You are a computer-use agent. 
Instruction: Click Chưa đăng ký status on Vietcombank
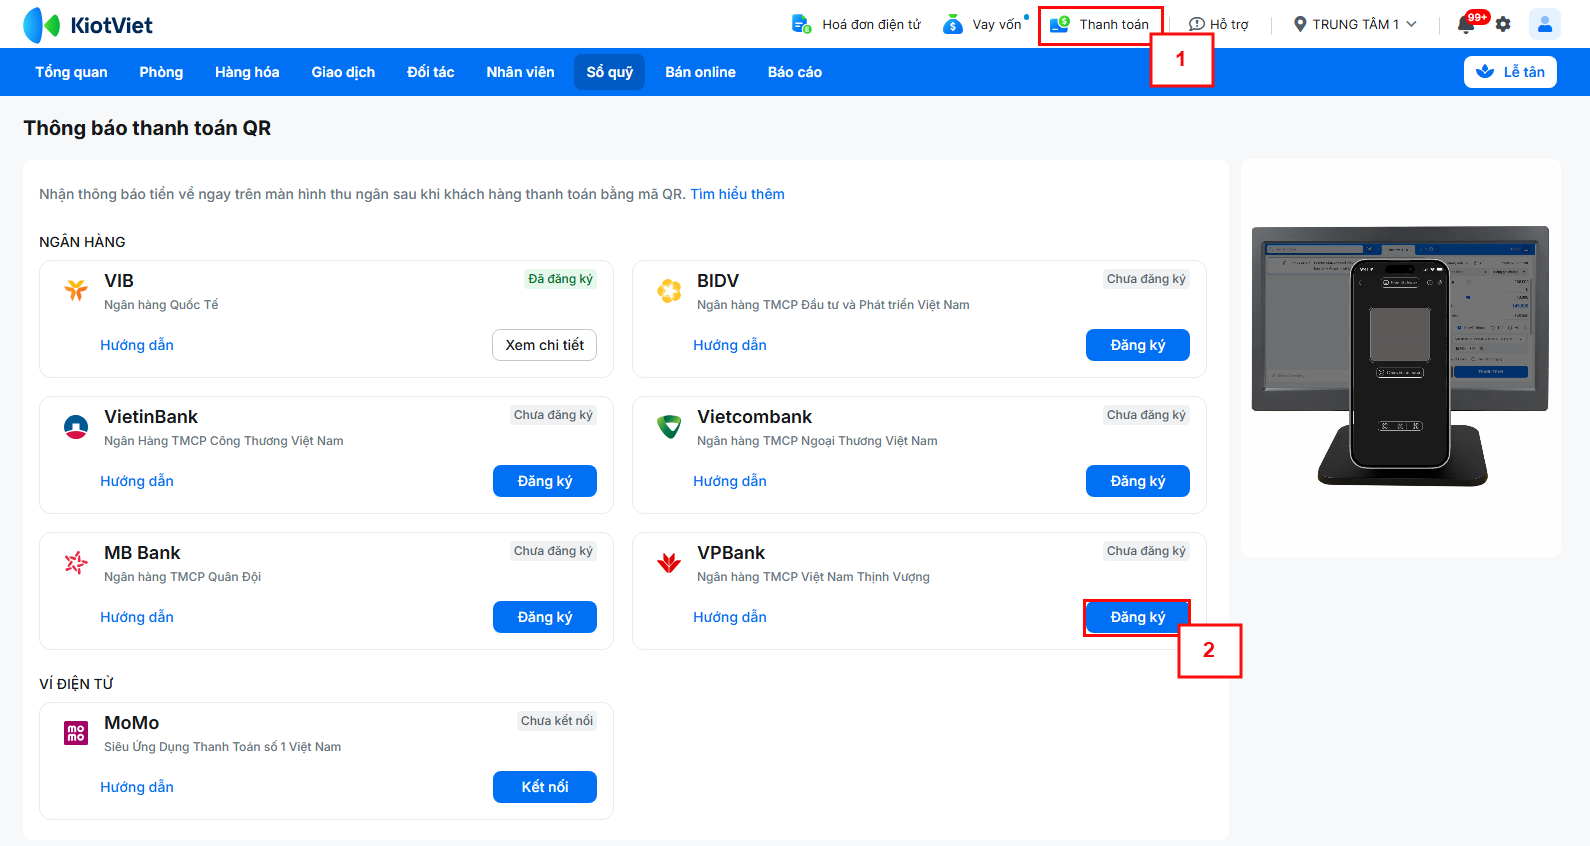pyautogui.click(x=1146, y=415)
